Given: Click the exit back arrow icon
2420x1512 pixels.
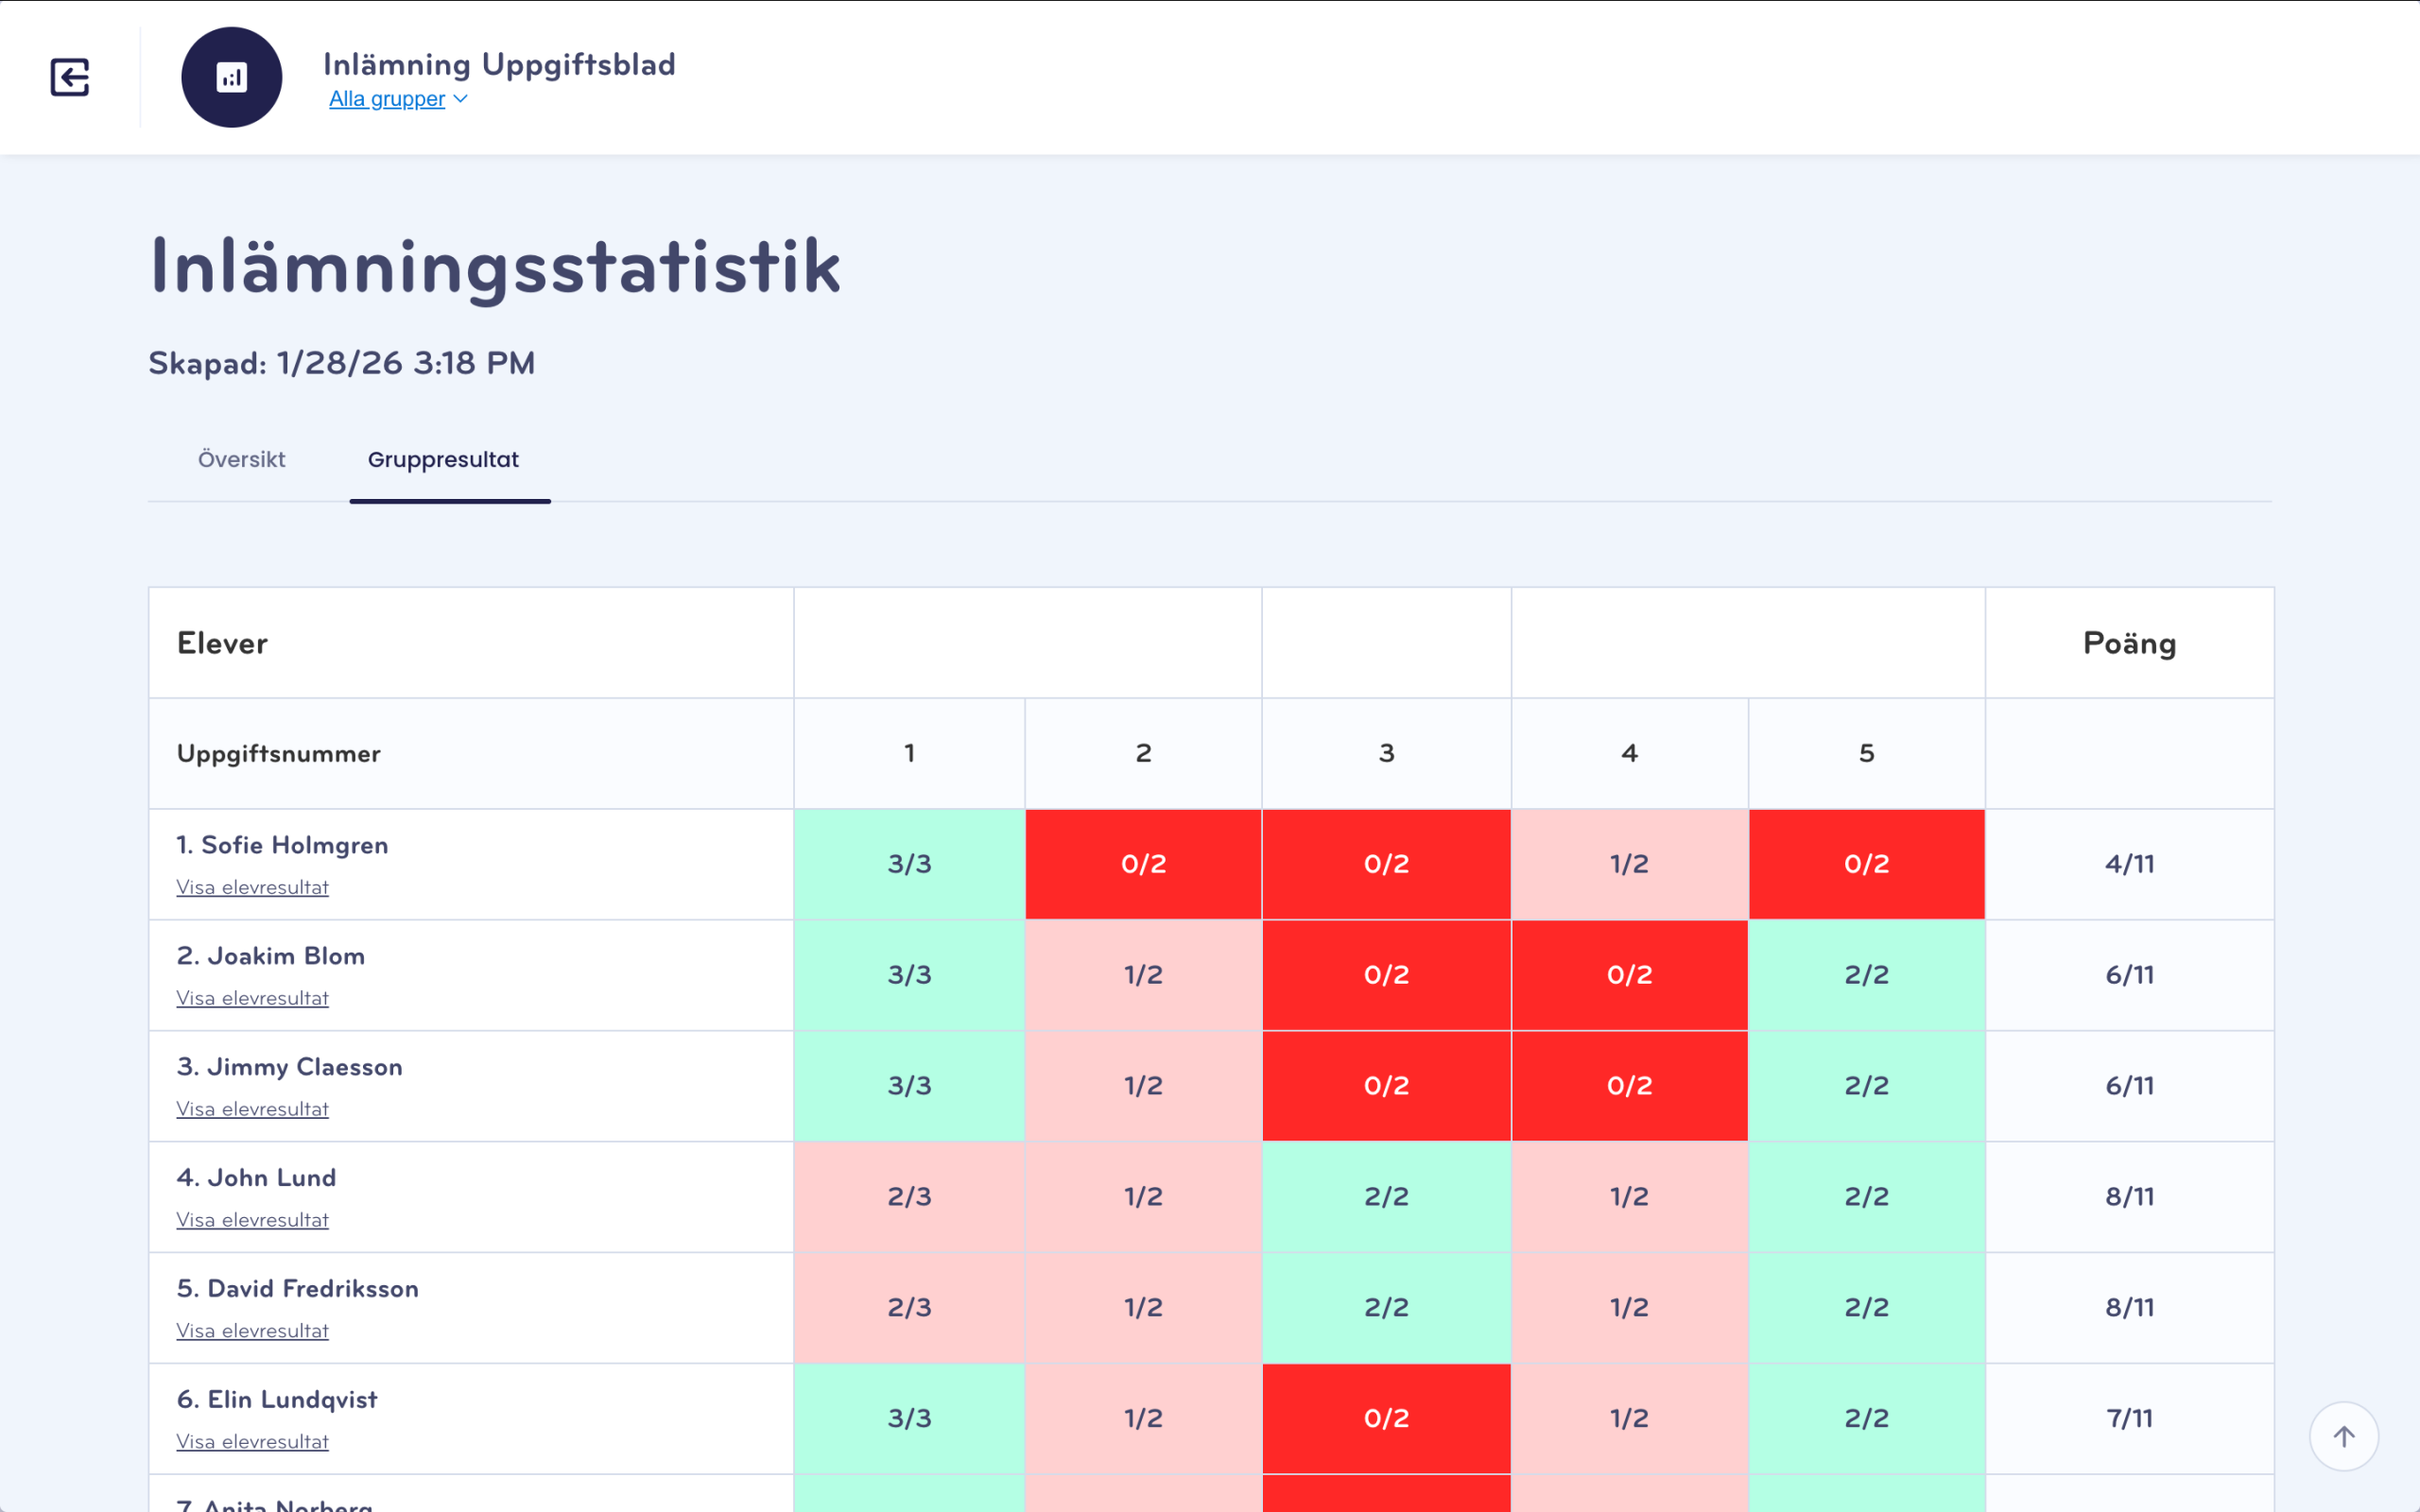Looking at the screenshot, I should click(70, 77).
